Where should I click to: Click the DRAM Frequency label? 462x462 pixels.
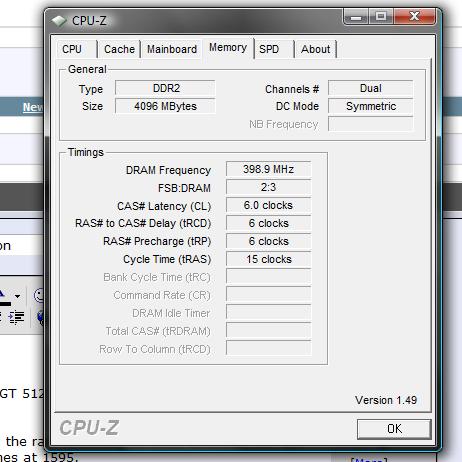point(168,170)
